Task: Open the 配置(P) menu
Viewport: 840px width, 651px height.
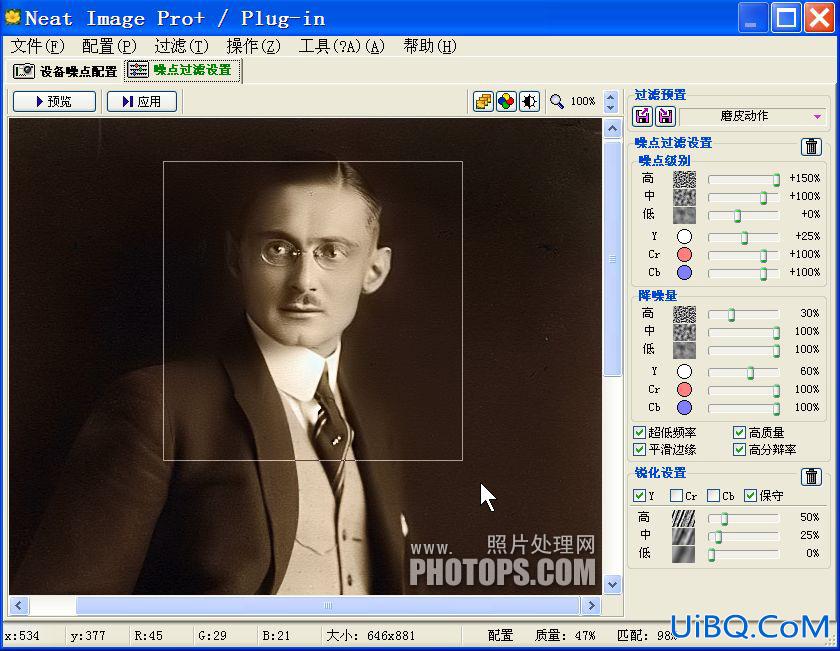Action: click(109, 47)
